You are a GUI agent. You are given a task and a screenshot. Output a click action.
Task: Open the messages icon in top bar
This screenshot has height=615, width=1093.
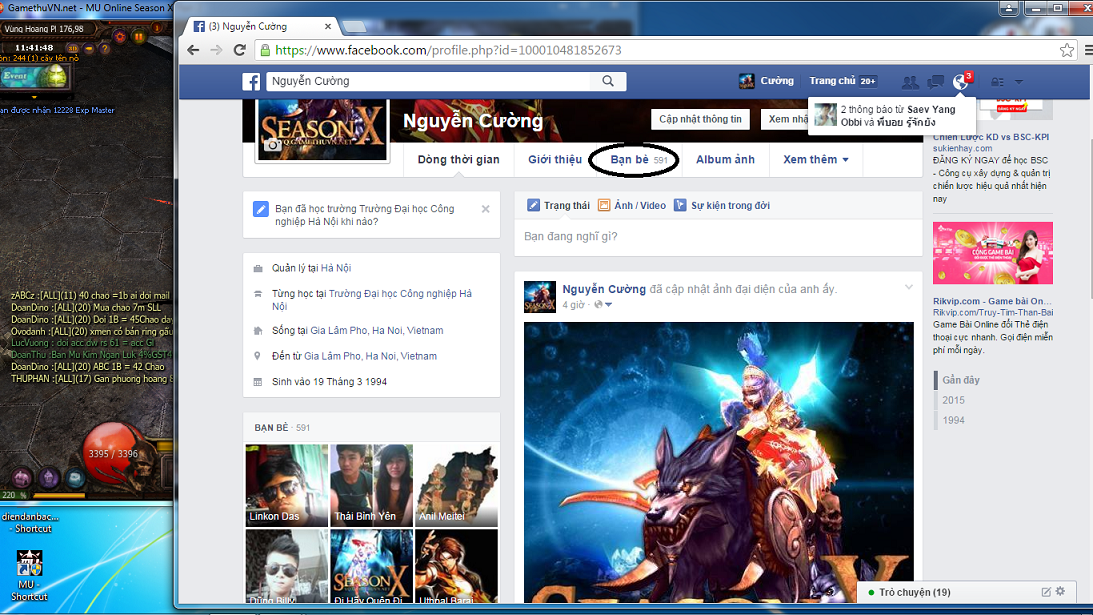click(936, 82)
